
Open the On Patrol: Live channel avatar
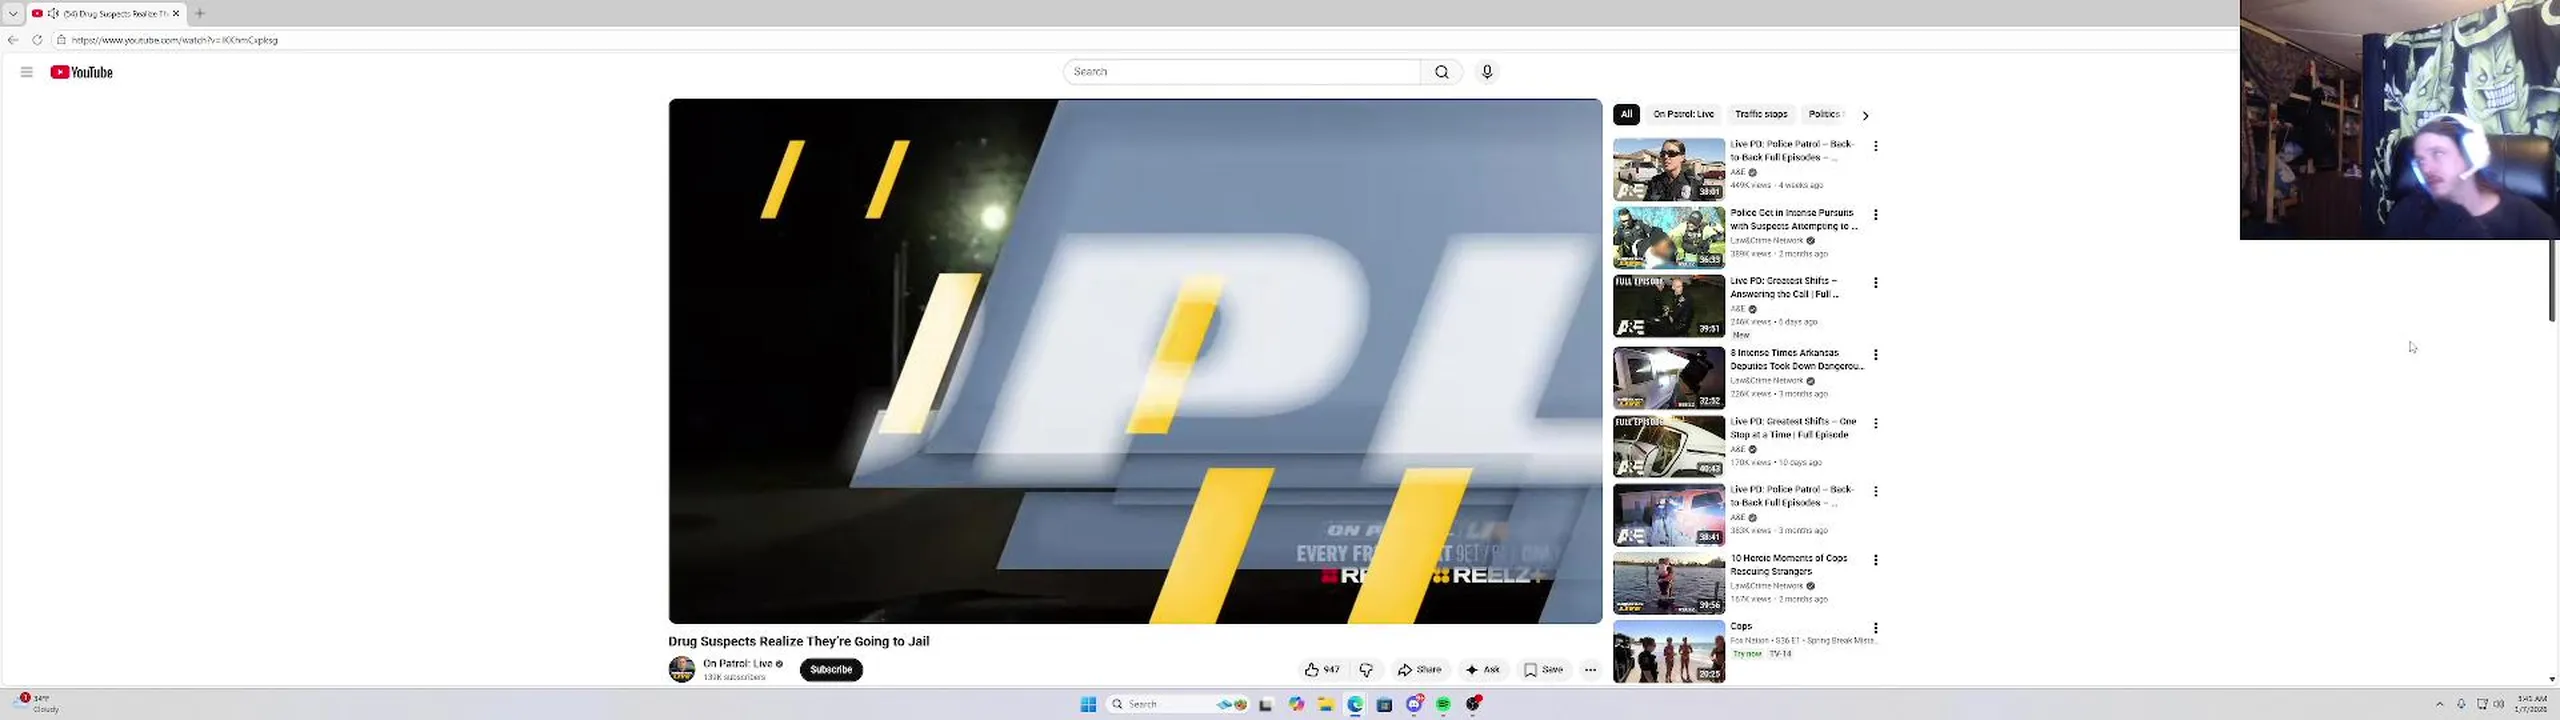click(x=682, y=670)
